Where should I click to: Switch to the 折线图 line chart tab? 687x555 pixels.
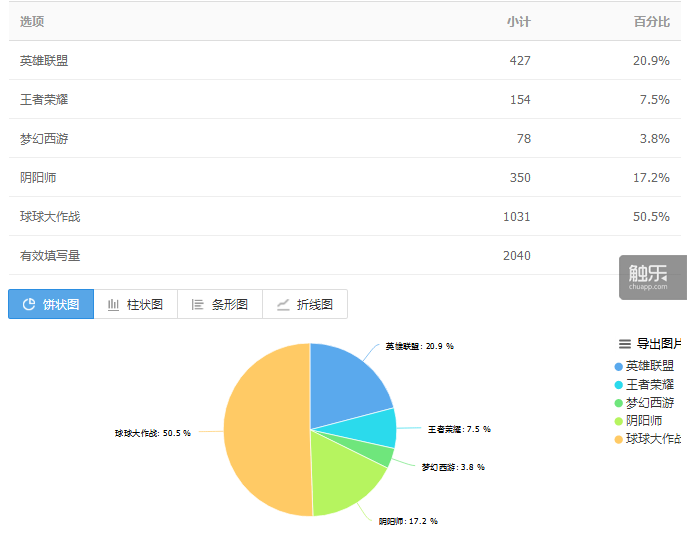(305, 304)
